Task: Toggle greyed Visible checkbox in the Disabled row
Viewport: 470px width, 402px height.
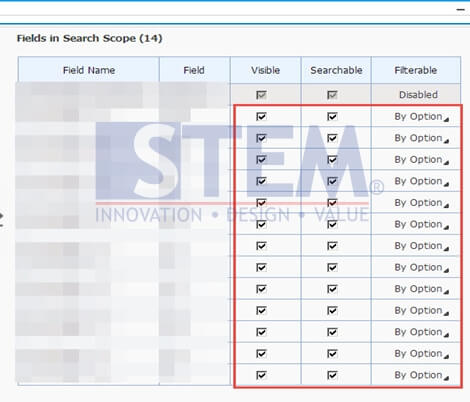Action: pyautogui.click(x=261, y=95)
